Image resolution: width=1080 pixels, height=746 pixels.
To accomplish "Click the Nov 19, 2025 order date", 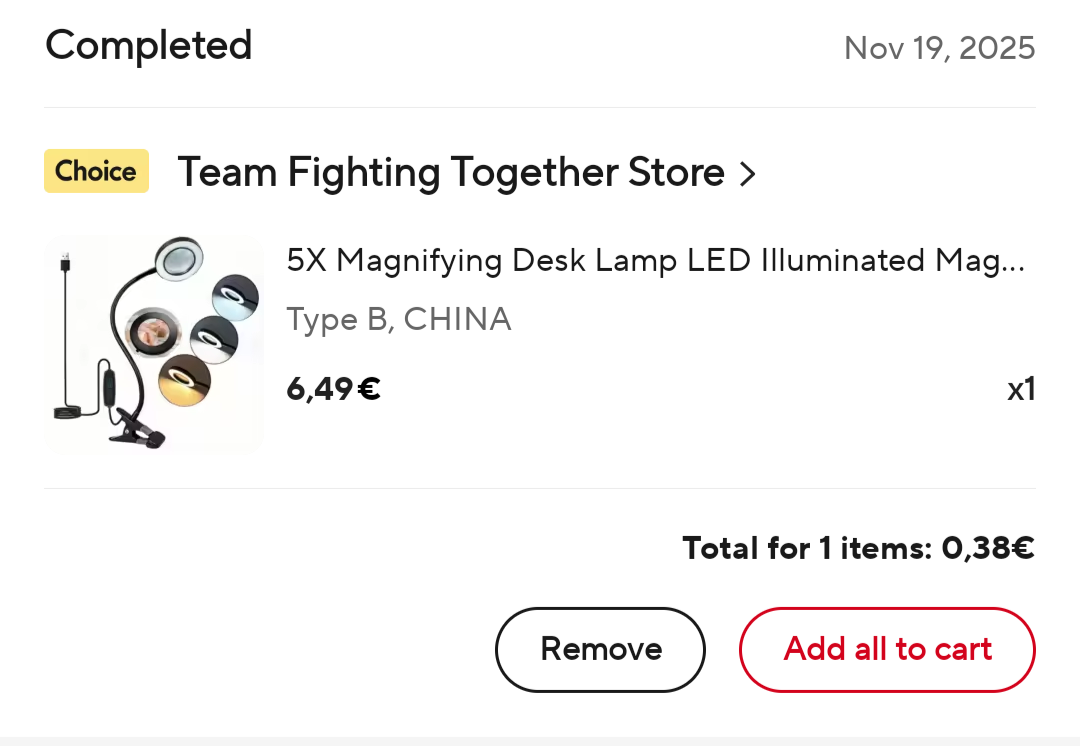I will [x=939, y=48].
